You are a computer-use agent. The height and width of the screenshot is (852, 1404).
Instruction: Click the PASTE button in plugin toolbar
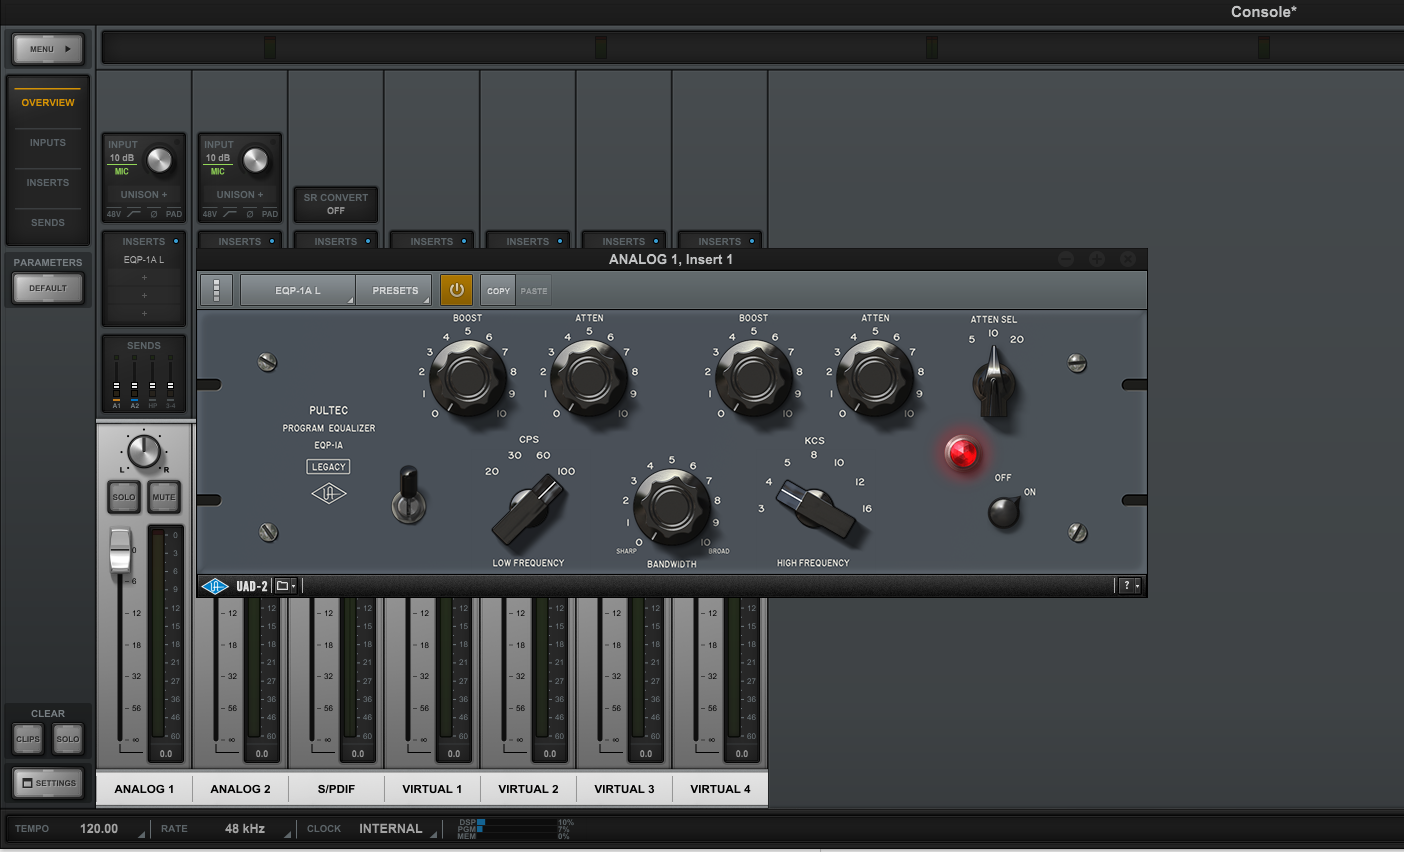tap(534, 291)
